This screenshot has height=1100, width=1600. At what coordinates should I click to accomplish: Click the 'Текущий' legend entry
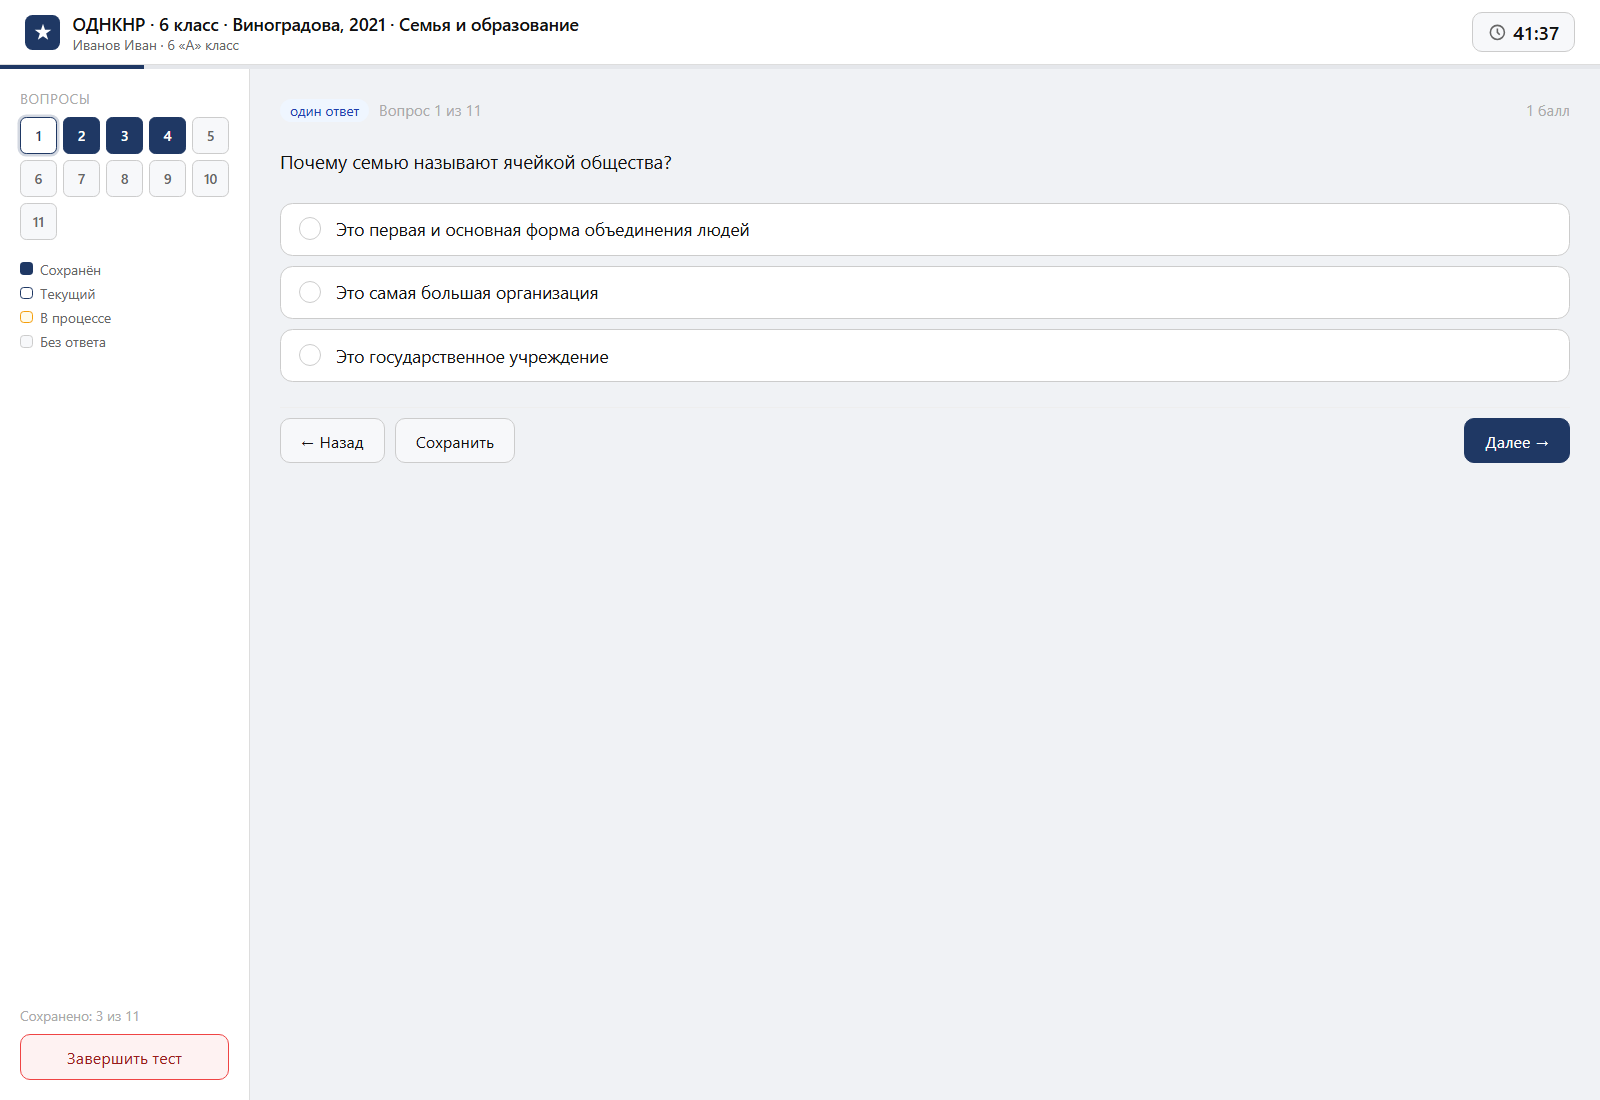[x=58, y=294]
